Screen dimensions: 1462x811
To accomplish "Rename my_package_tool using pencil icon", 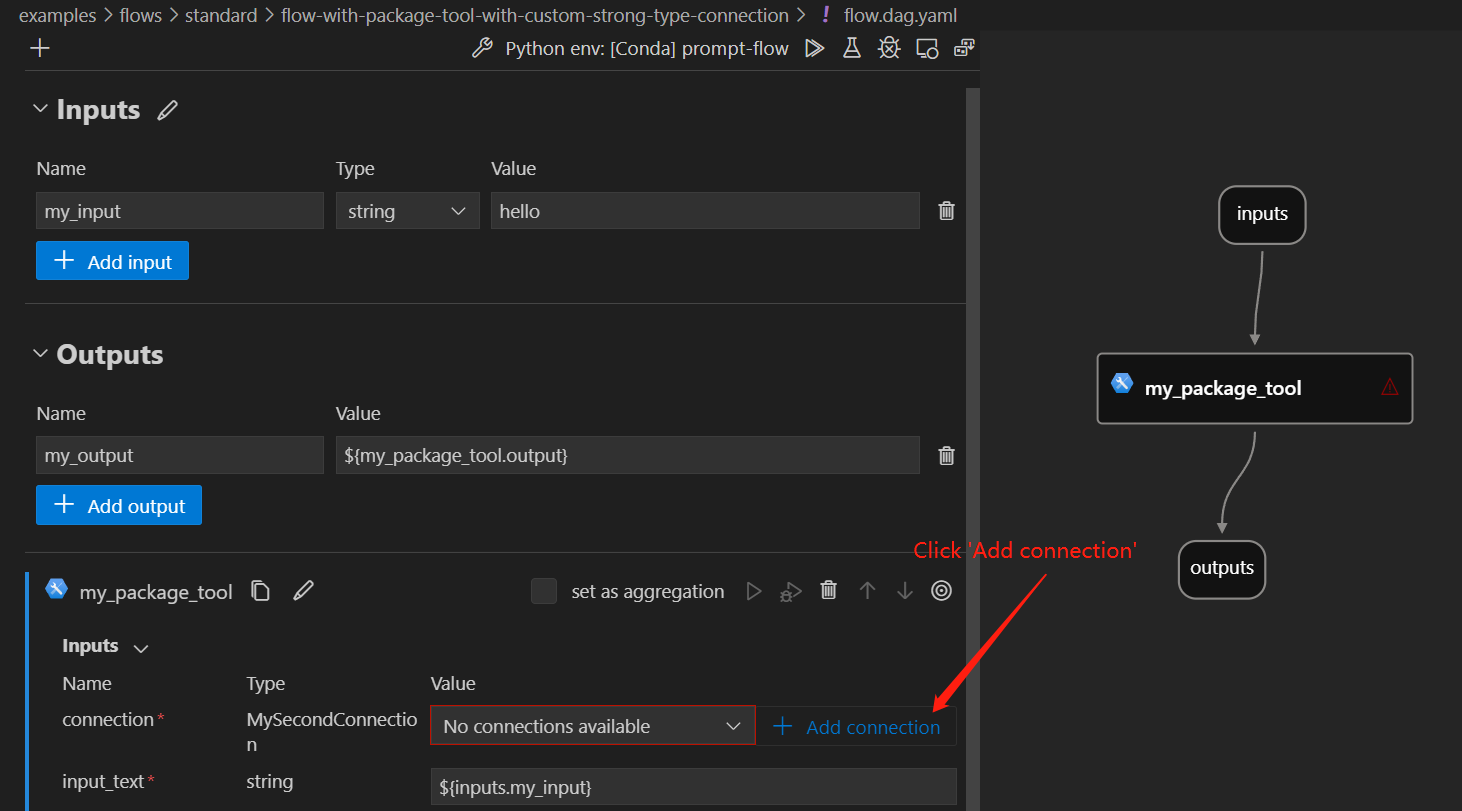I will tap(303, 591).
